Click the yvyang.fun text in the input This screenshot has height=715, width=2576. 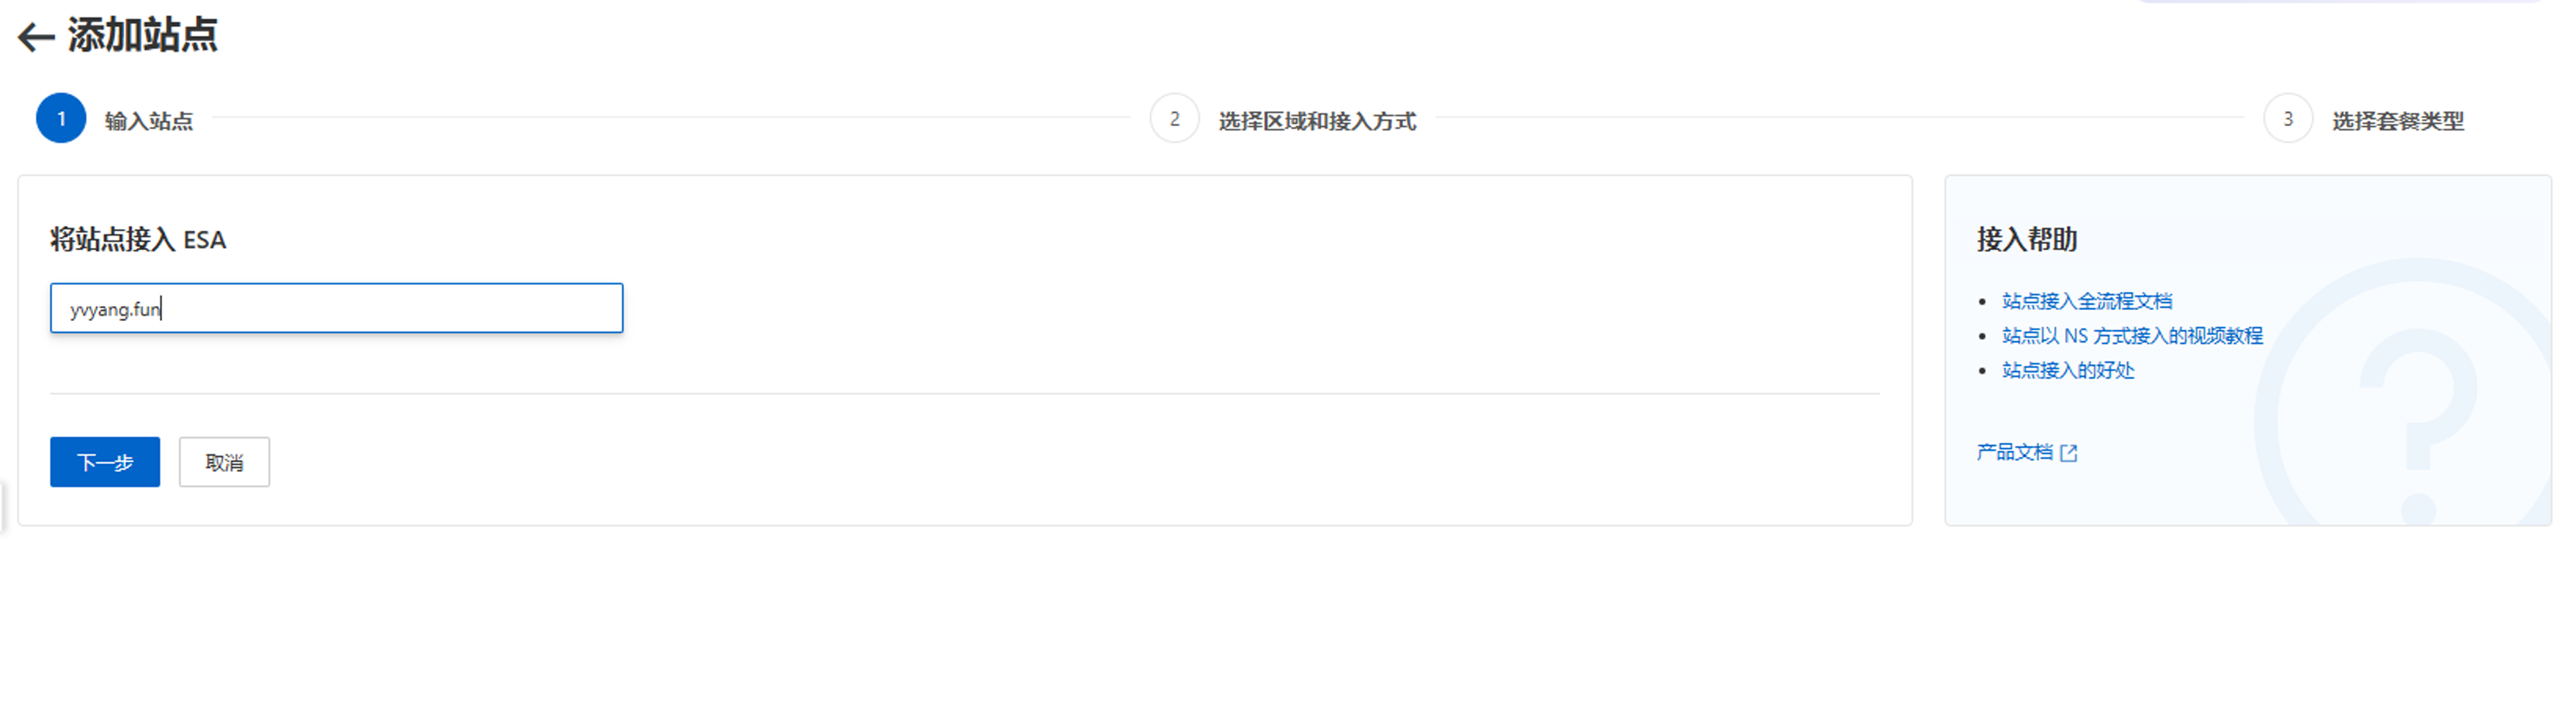[115, 309]
